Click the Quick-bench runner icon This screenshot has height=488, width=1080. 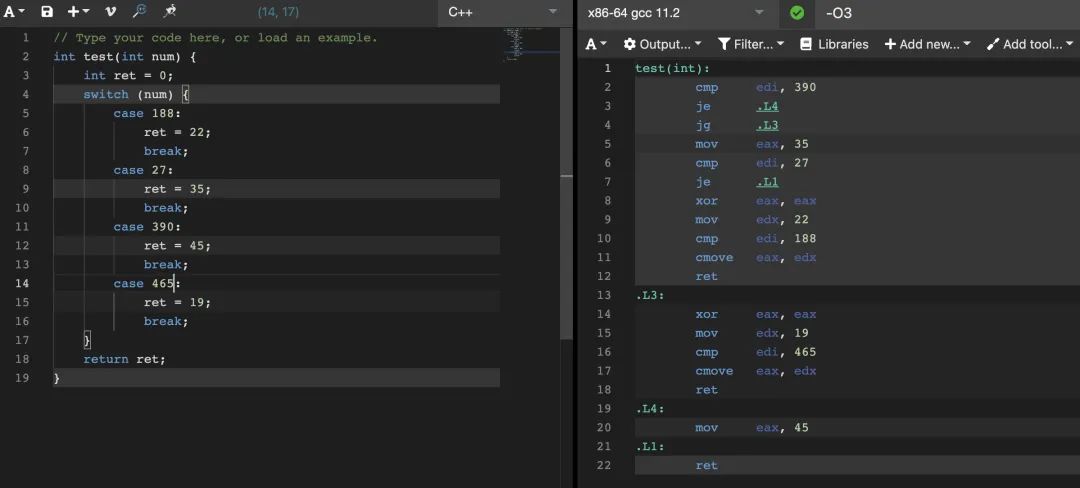pyautogui.click(x=170, y=12)
